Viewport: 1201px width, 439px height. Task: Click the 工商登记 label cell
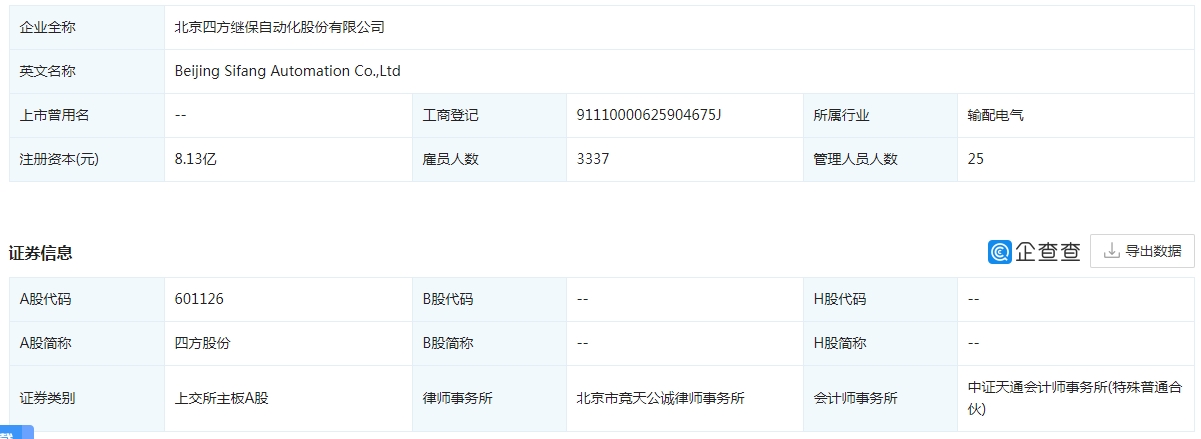coord(451,115)
